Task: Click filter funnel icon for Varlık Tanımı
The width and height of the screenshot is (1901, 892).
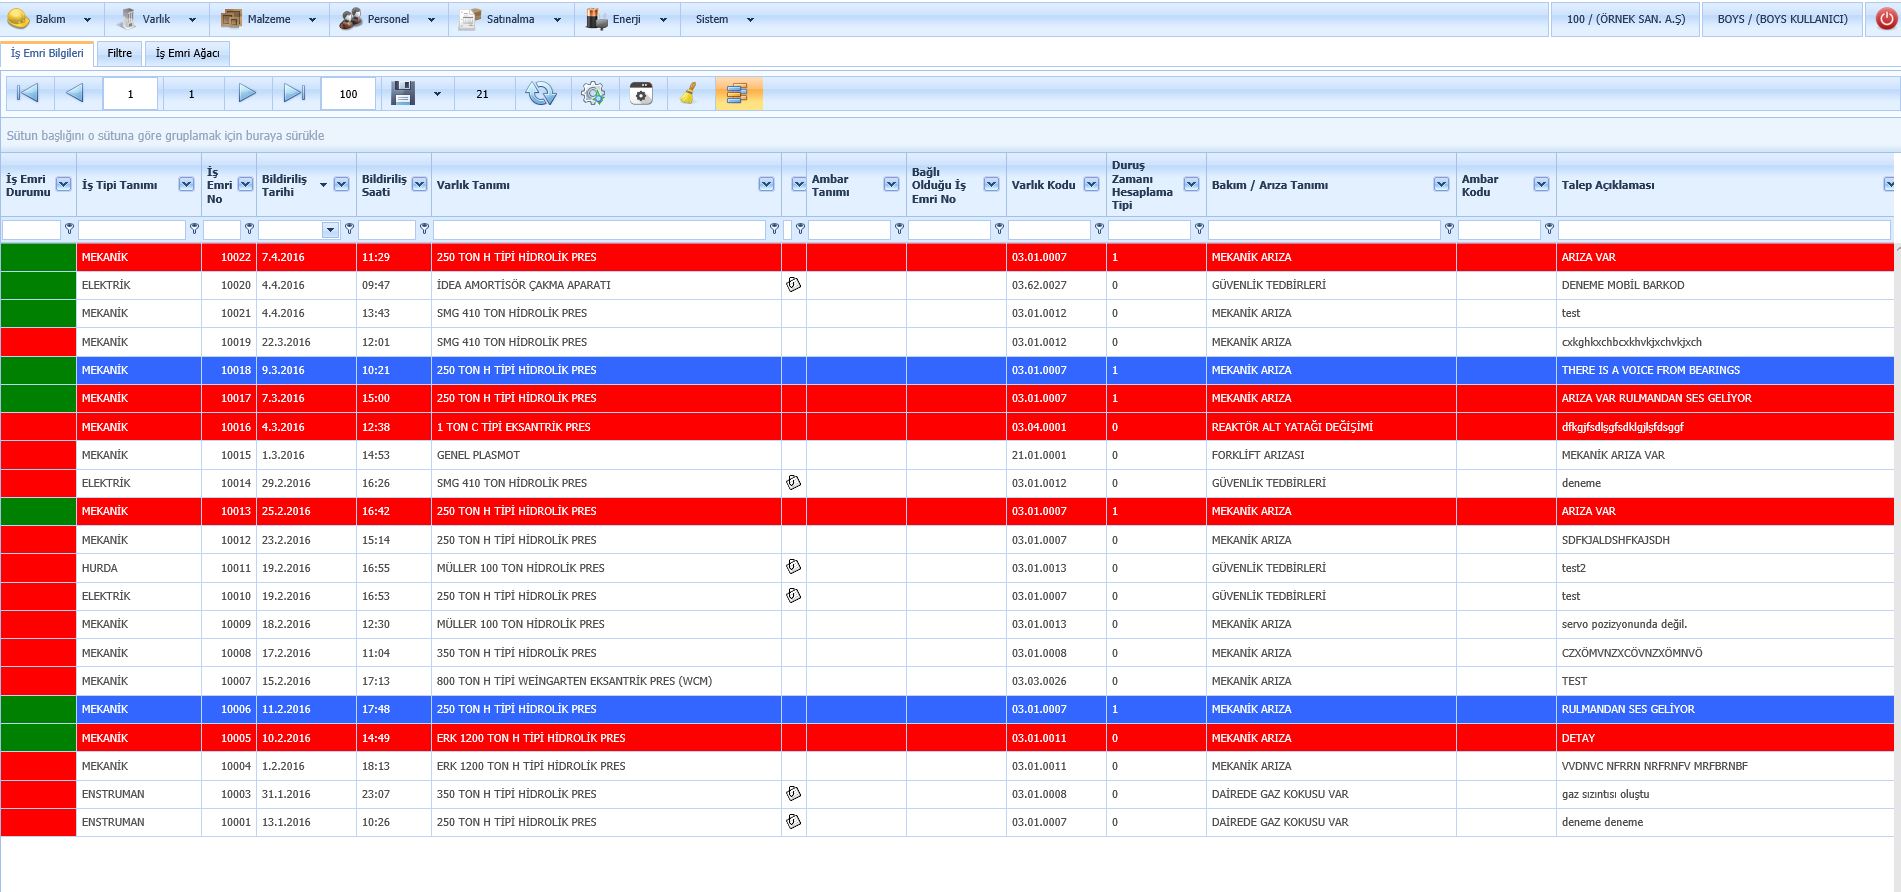Action: (x=774, y=229)
